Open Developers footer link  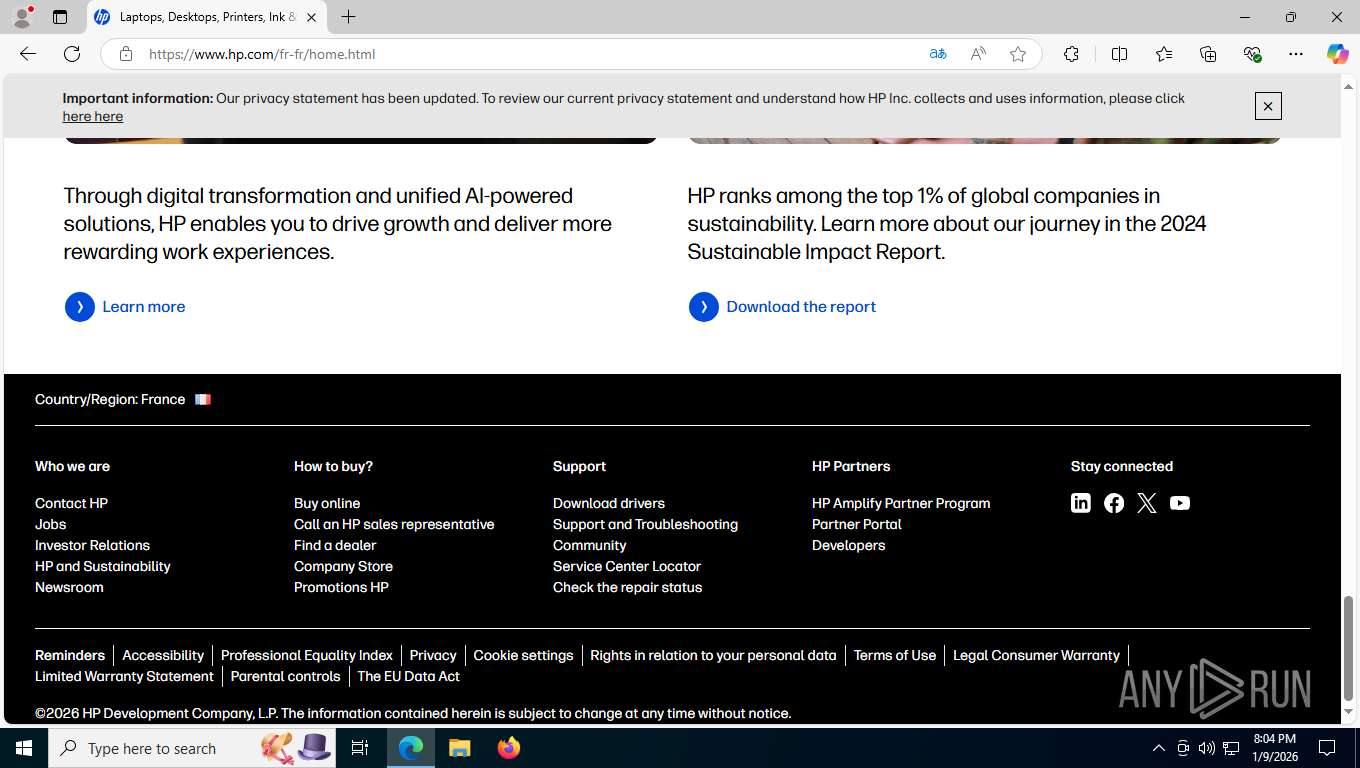pyautogui.click(x=848, y=545)
